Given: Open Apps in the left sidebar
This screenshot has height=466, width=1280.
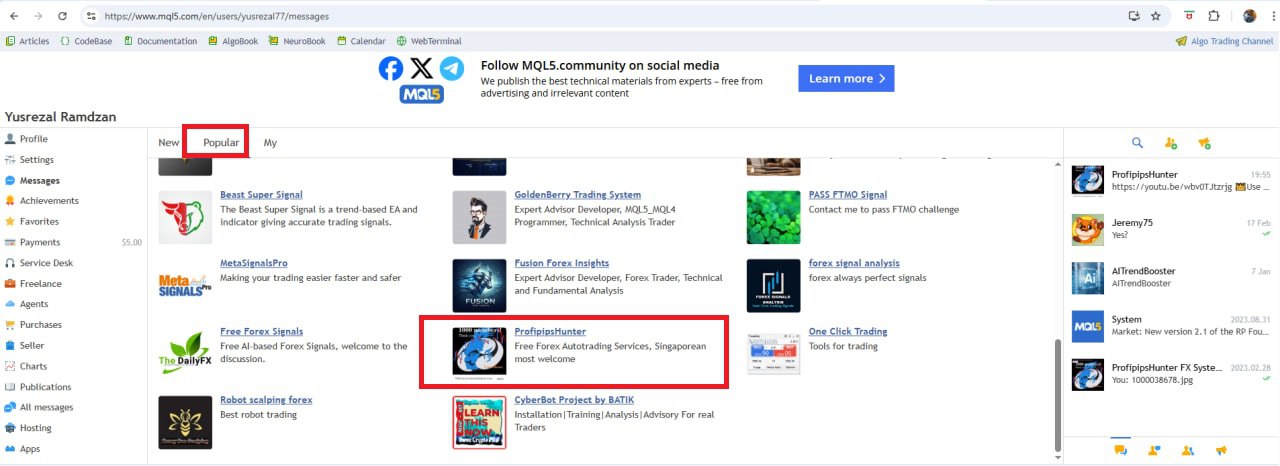Looking at the screenshot, I should click(30, 449).
